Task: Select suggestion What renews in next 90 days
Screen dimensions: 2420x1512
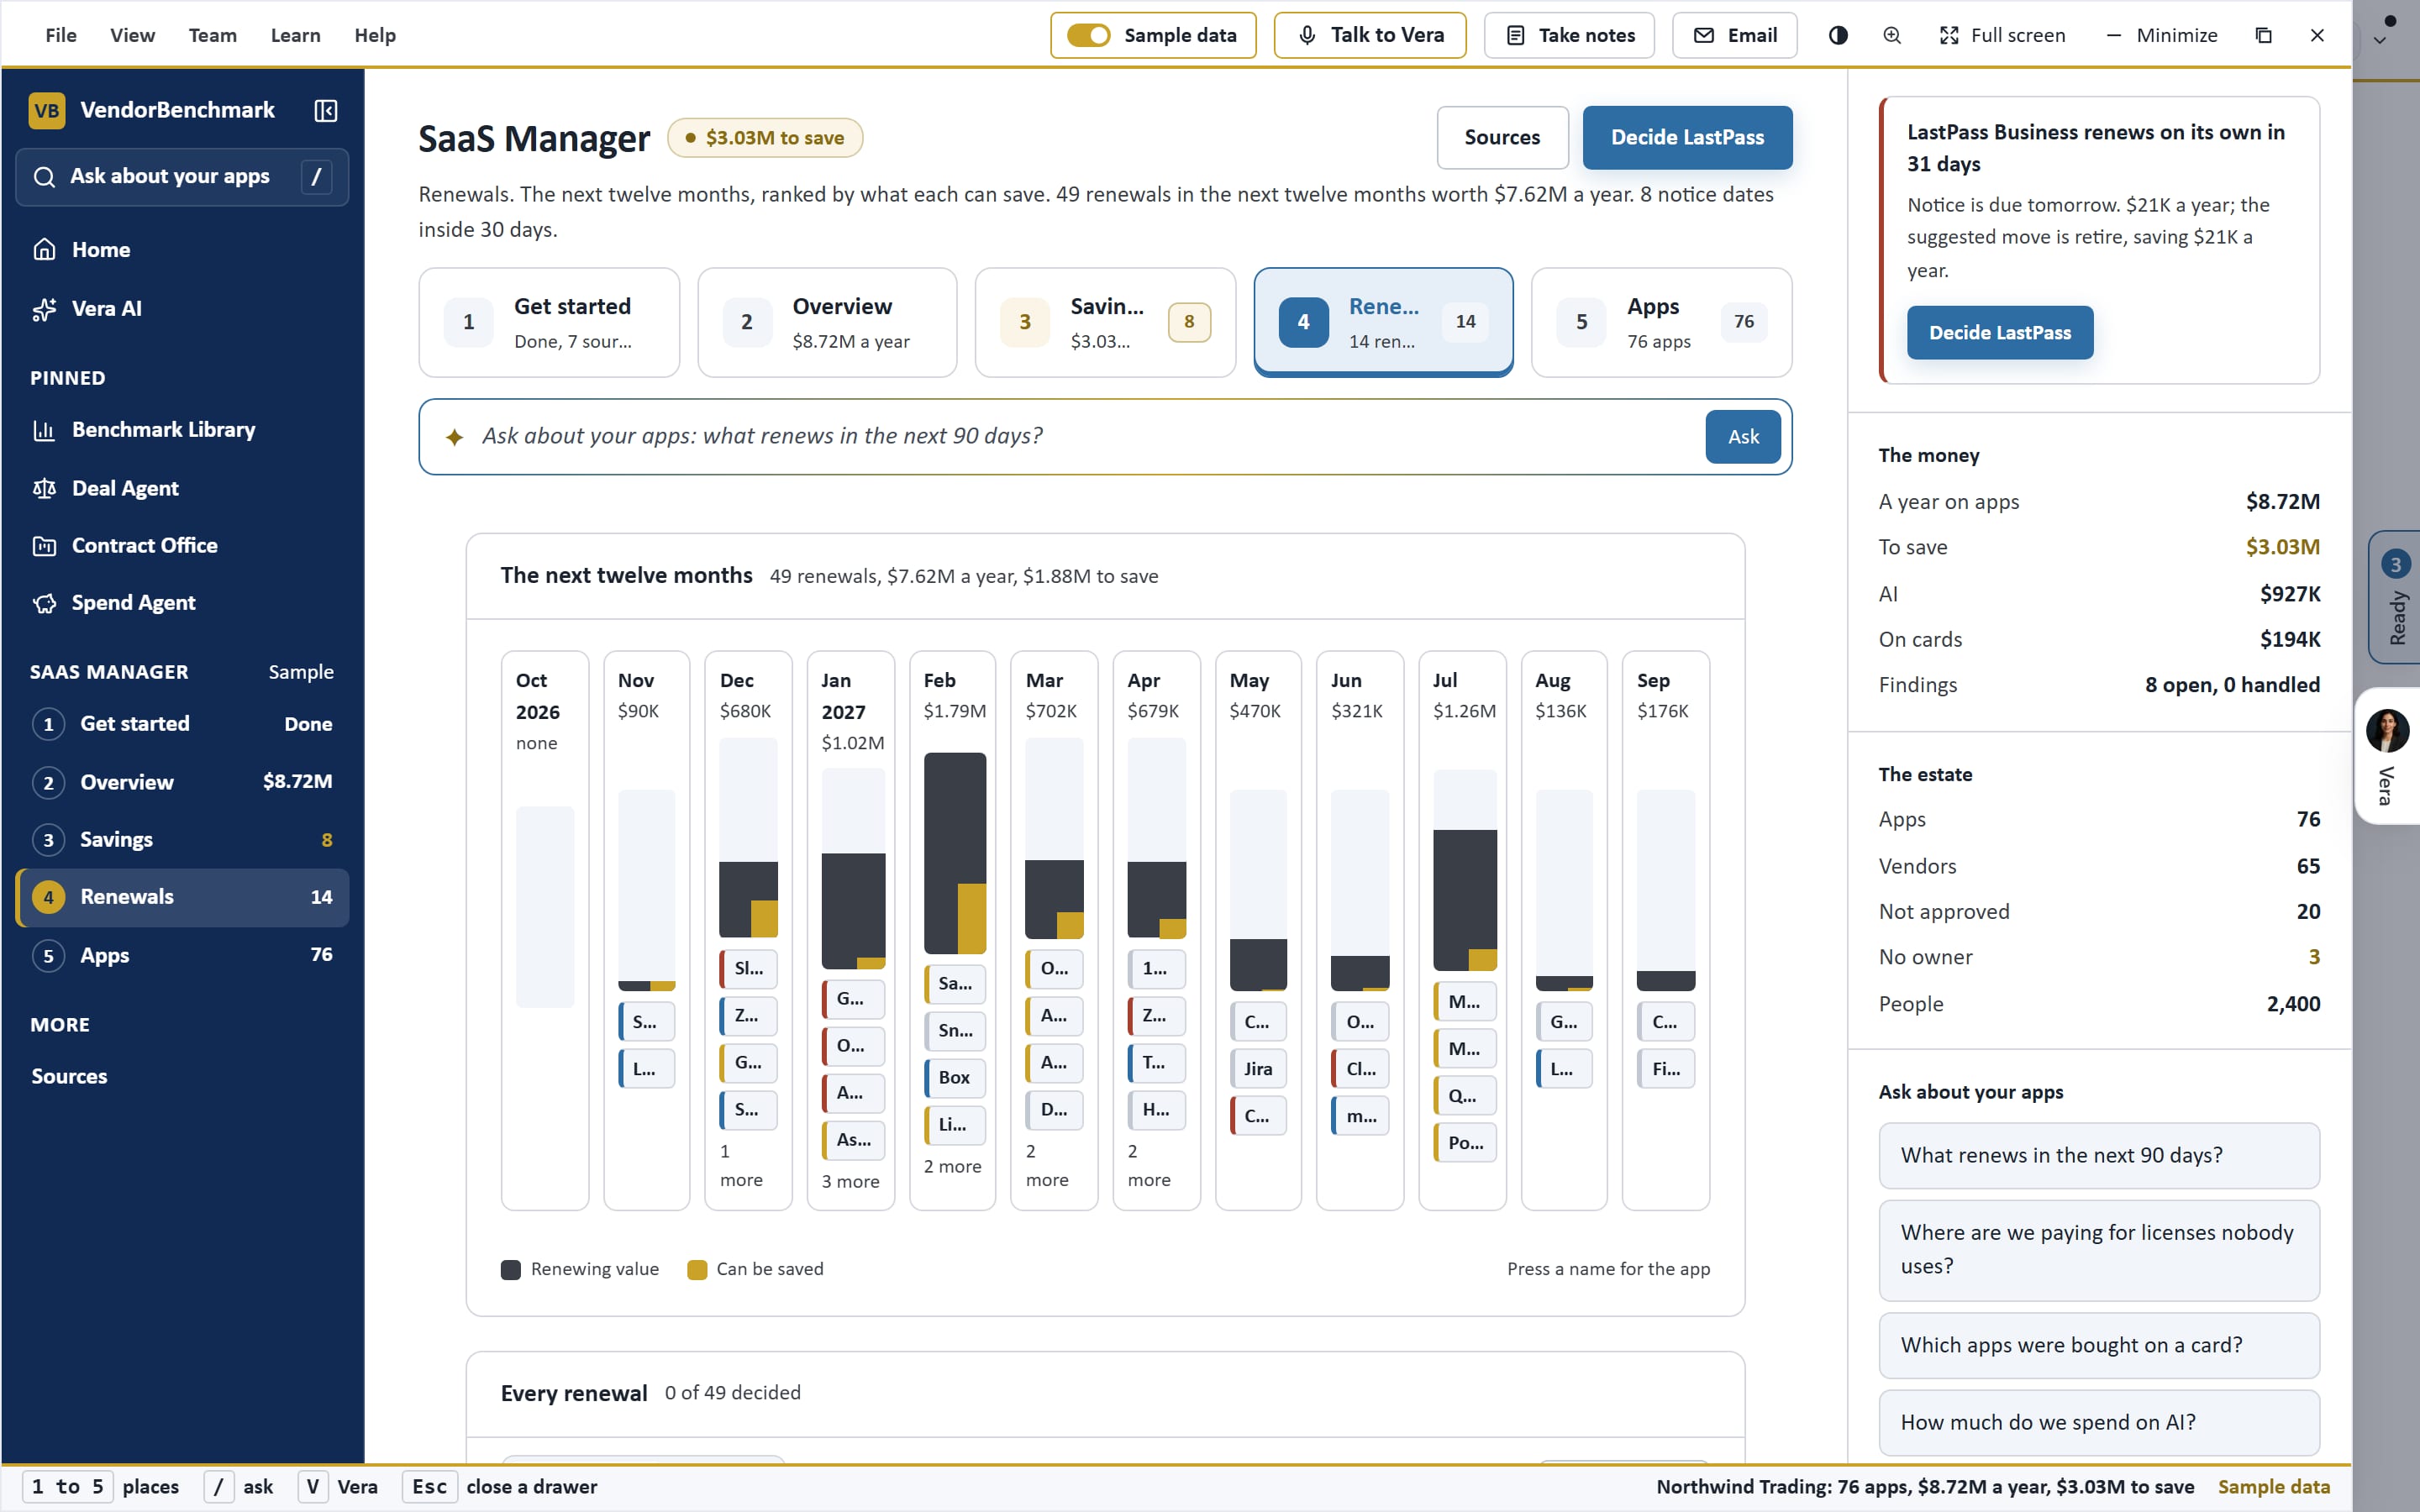Action: click(x=2098, y=1155)
